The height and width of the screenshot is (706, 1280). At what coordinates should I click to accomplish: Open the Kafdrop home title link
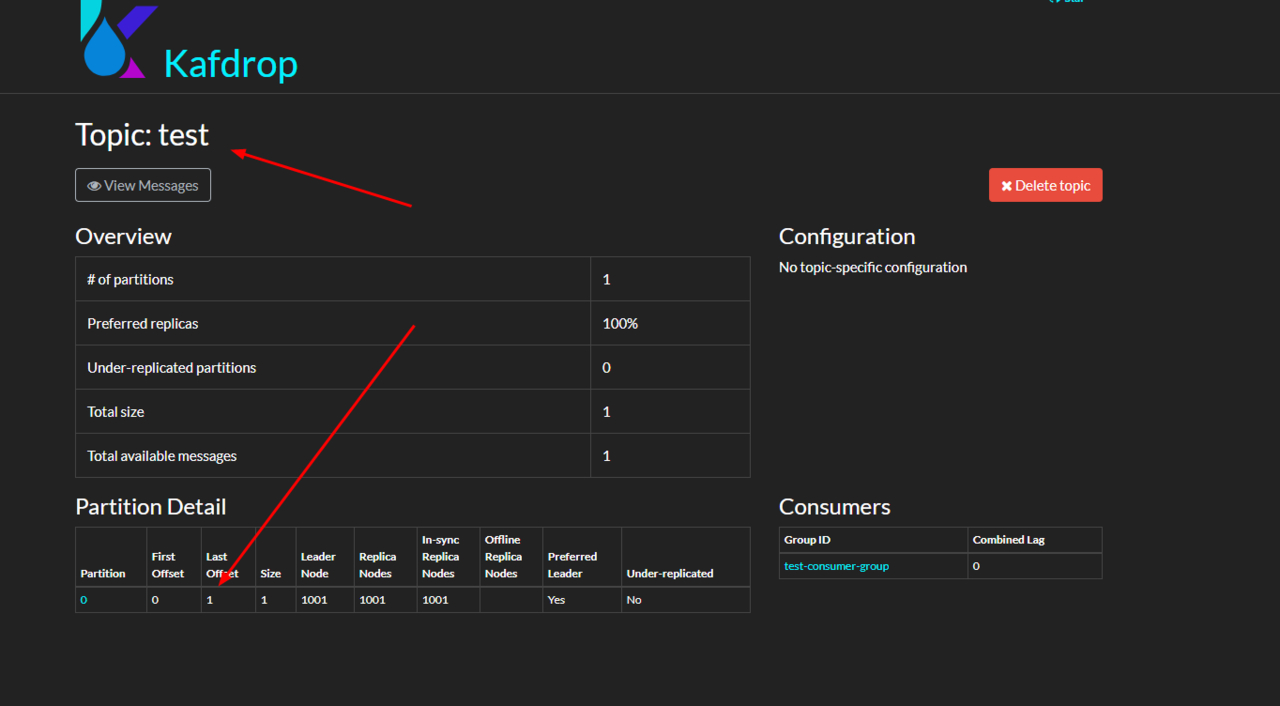coord(231,64)
